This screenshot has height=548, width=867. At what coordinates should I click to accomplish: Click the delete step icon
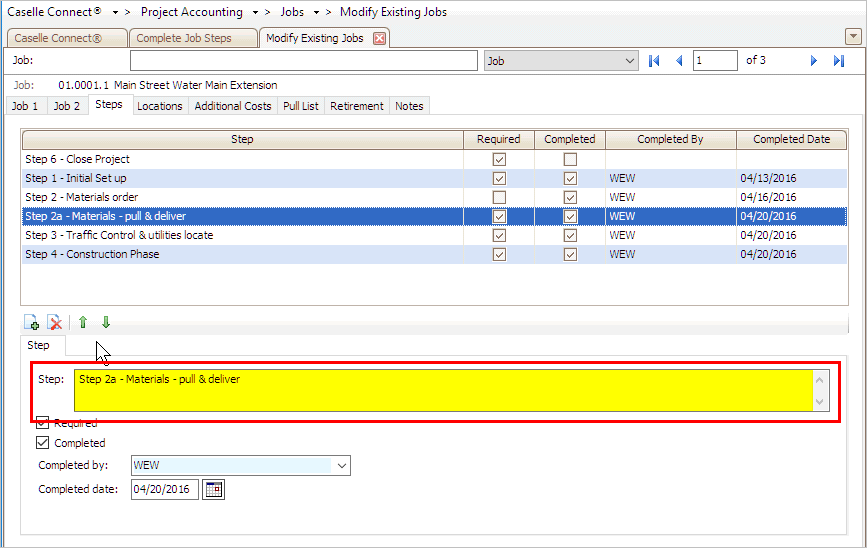[x=55, y=322]
